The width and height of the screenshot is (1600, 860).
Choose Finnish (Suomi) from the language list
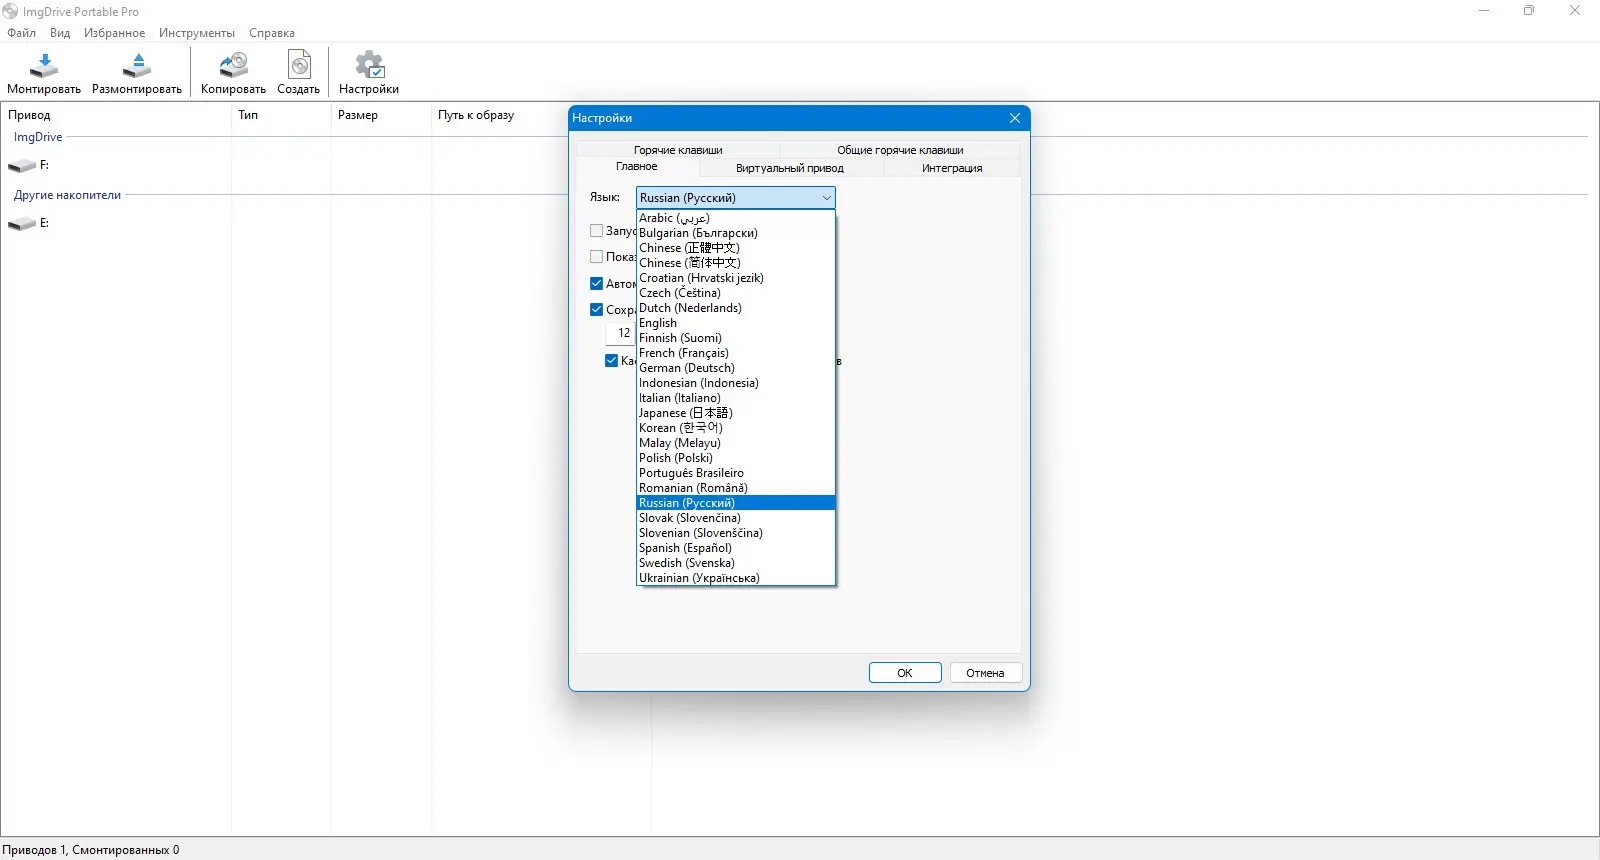point(736,338)
